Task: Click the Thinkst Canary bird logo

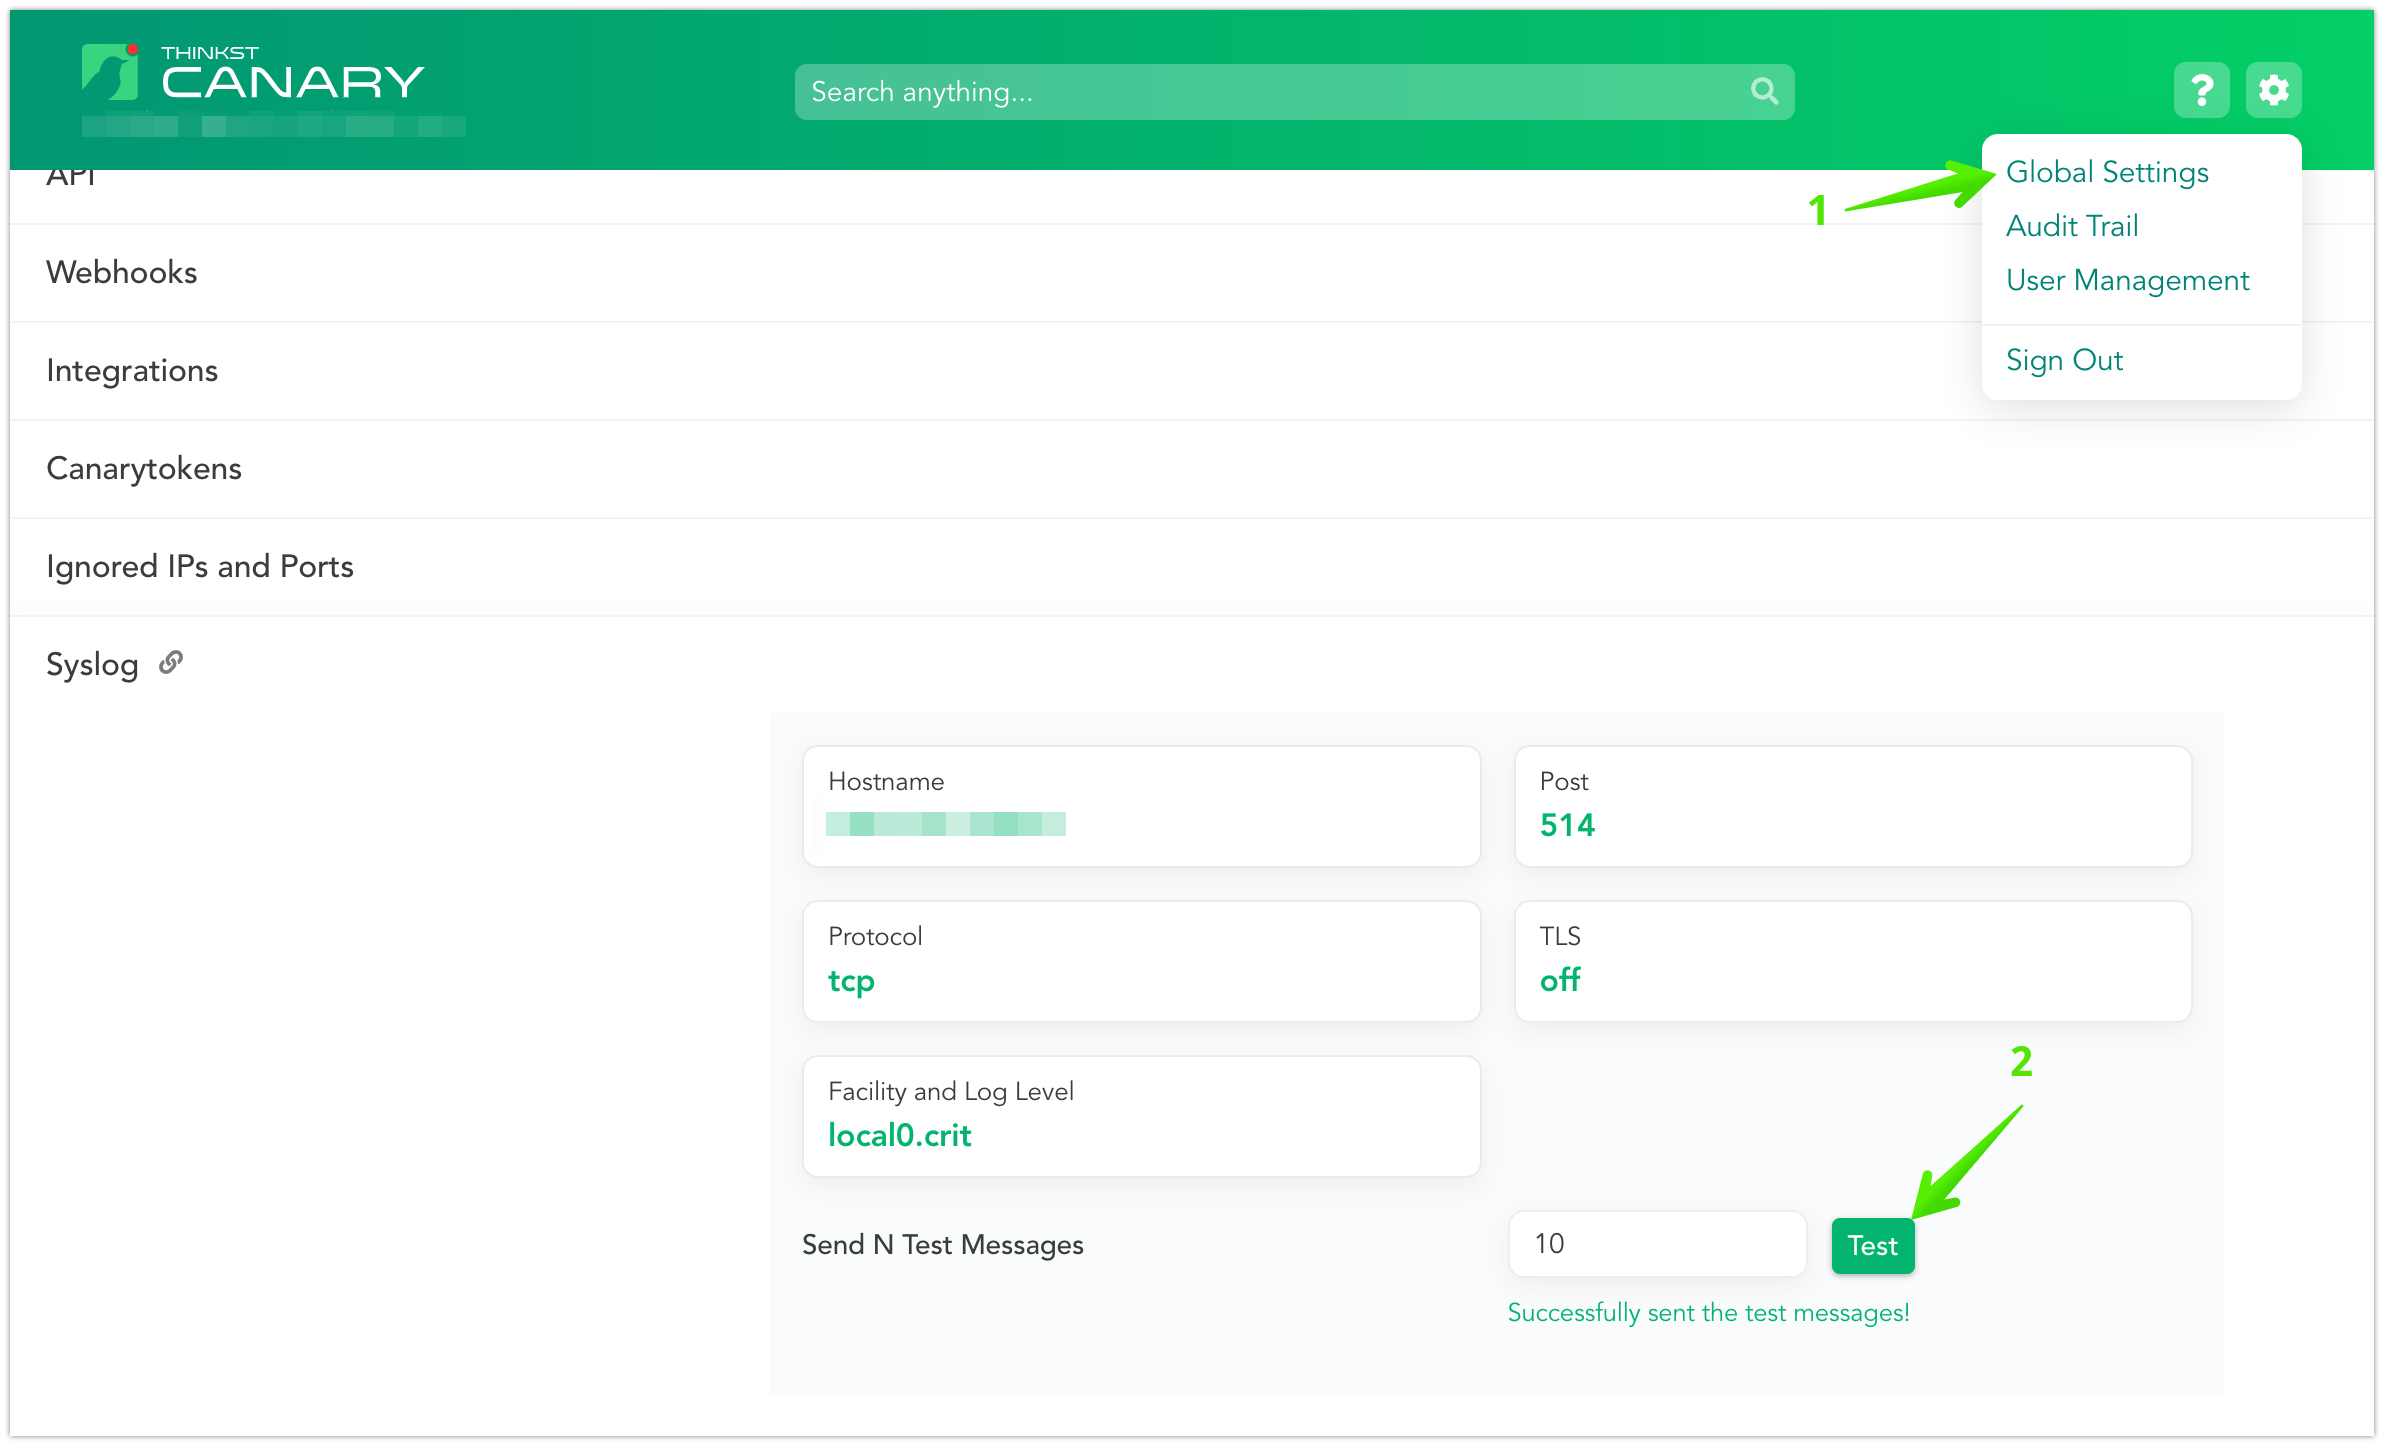Action: [x=110, y=72]
